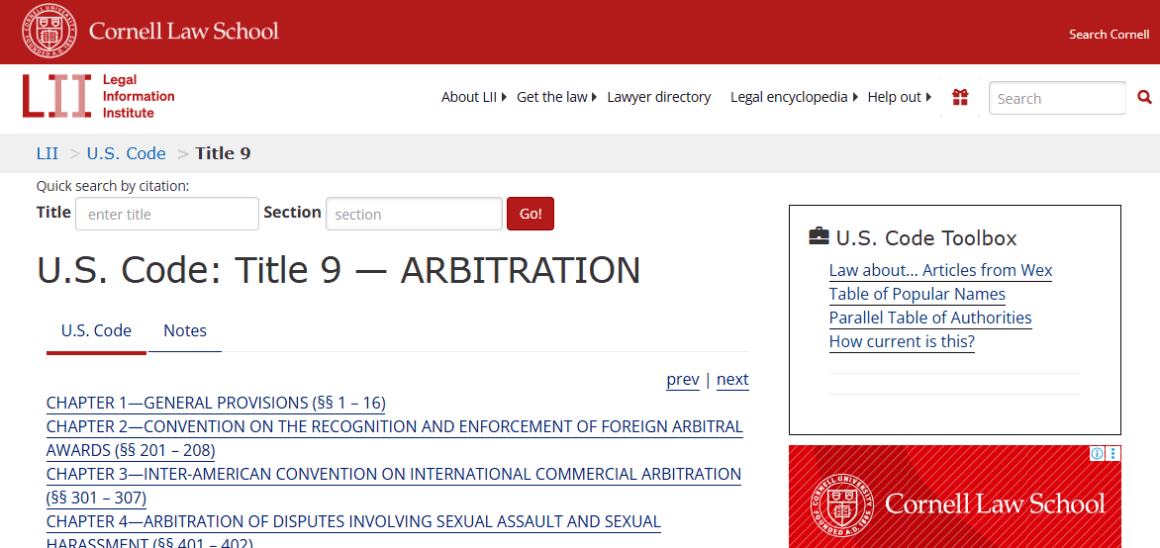Open Chapter 4 Sexual Assault disputes link
The width and height of the screenshot is (1160, 548).
(354, 530)
